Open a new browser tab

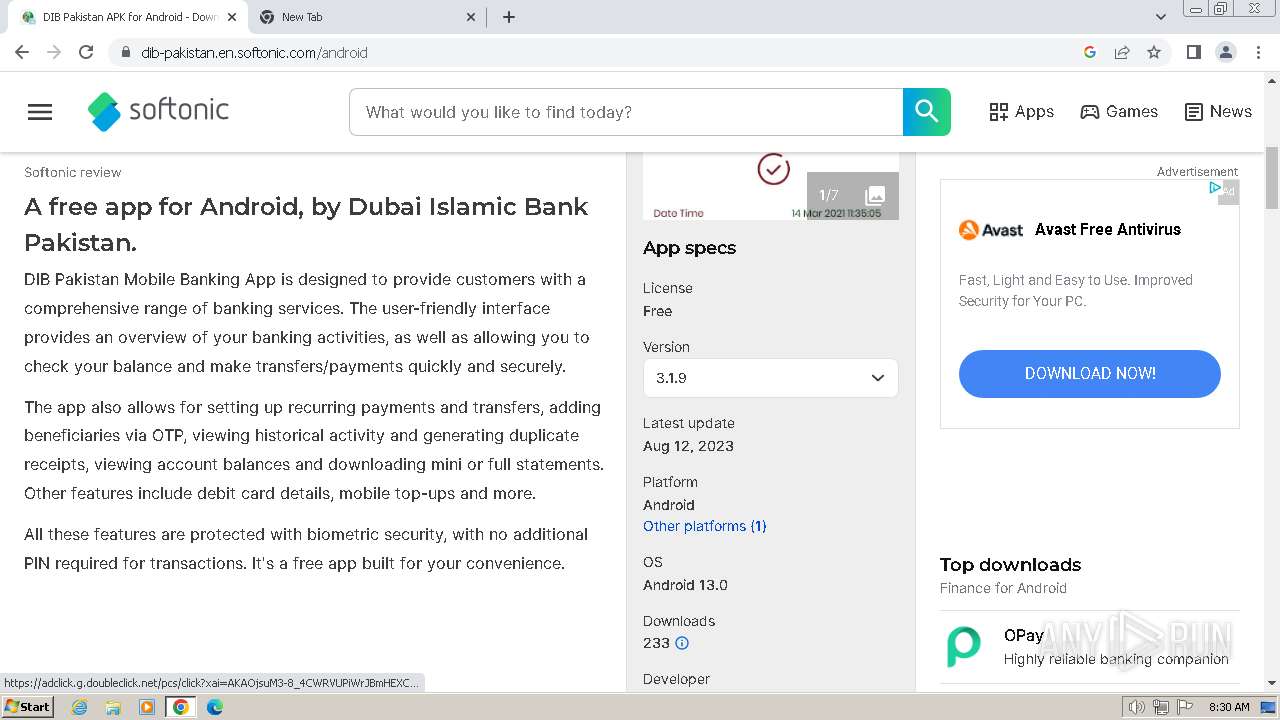[x=509, y=17]
